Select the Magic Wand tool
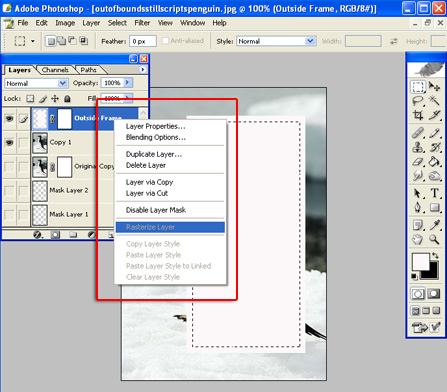Screen dimensions: 447x392 434,101
